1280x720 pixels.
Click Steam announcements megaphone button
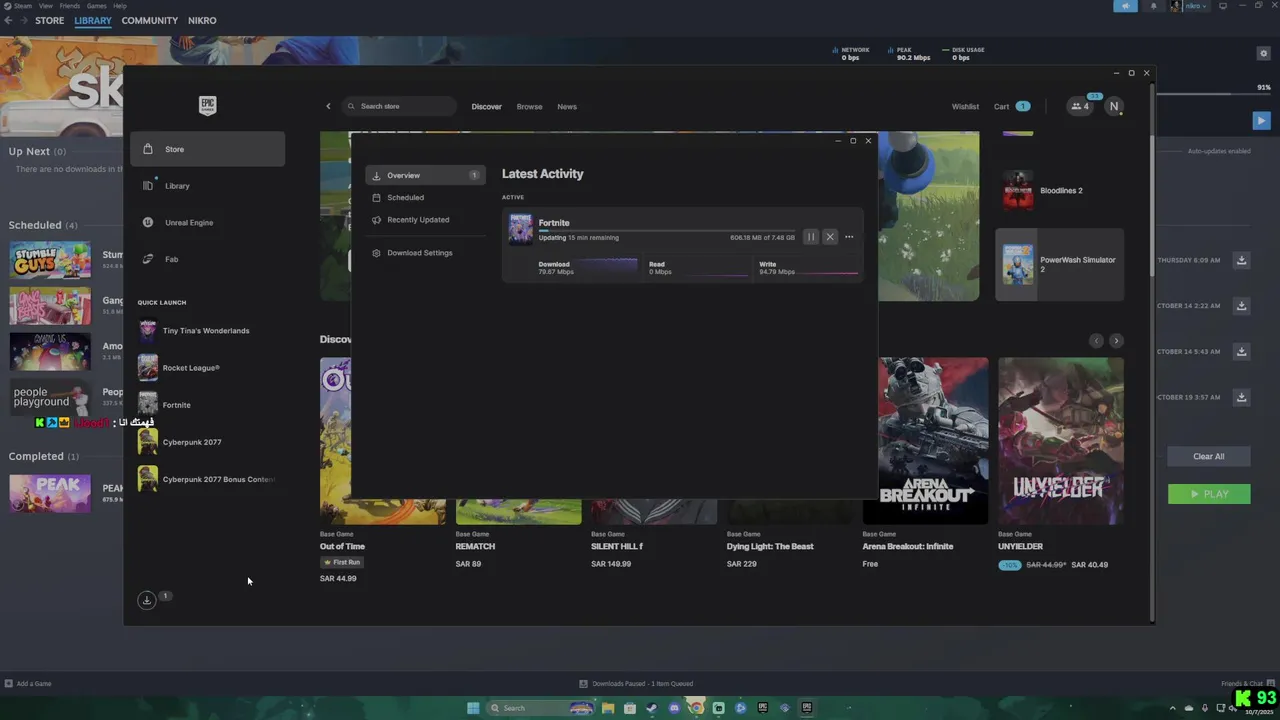1126,6
